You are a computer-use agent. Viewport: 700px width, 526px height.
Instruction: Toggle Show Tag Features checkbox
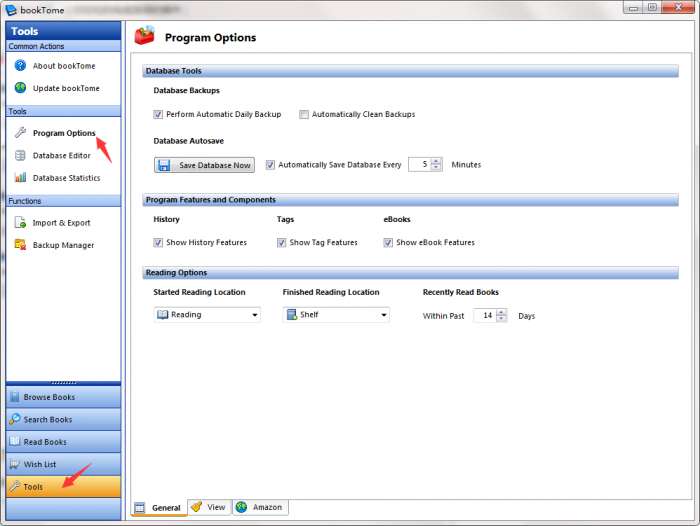pyautogui.click(x=281, y=242)
